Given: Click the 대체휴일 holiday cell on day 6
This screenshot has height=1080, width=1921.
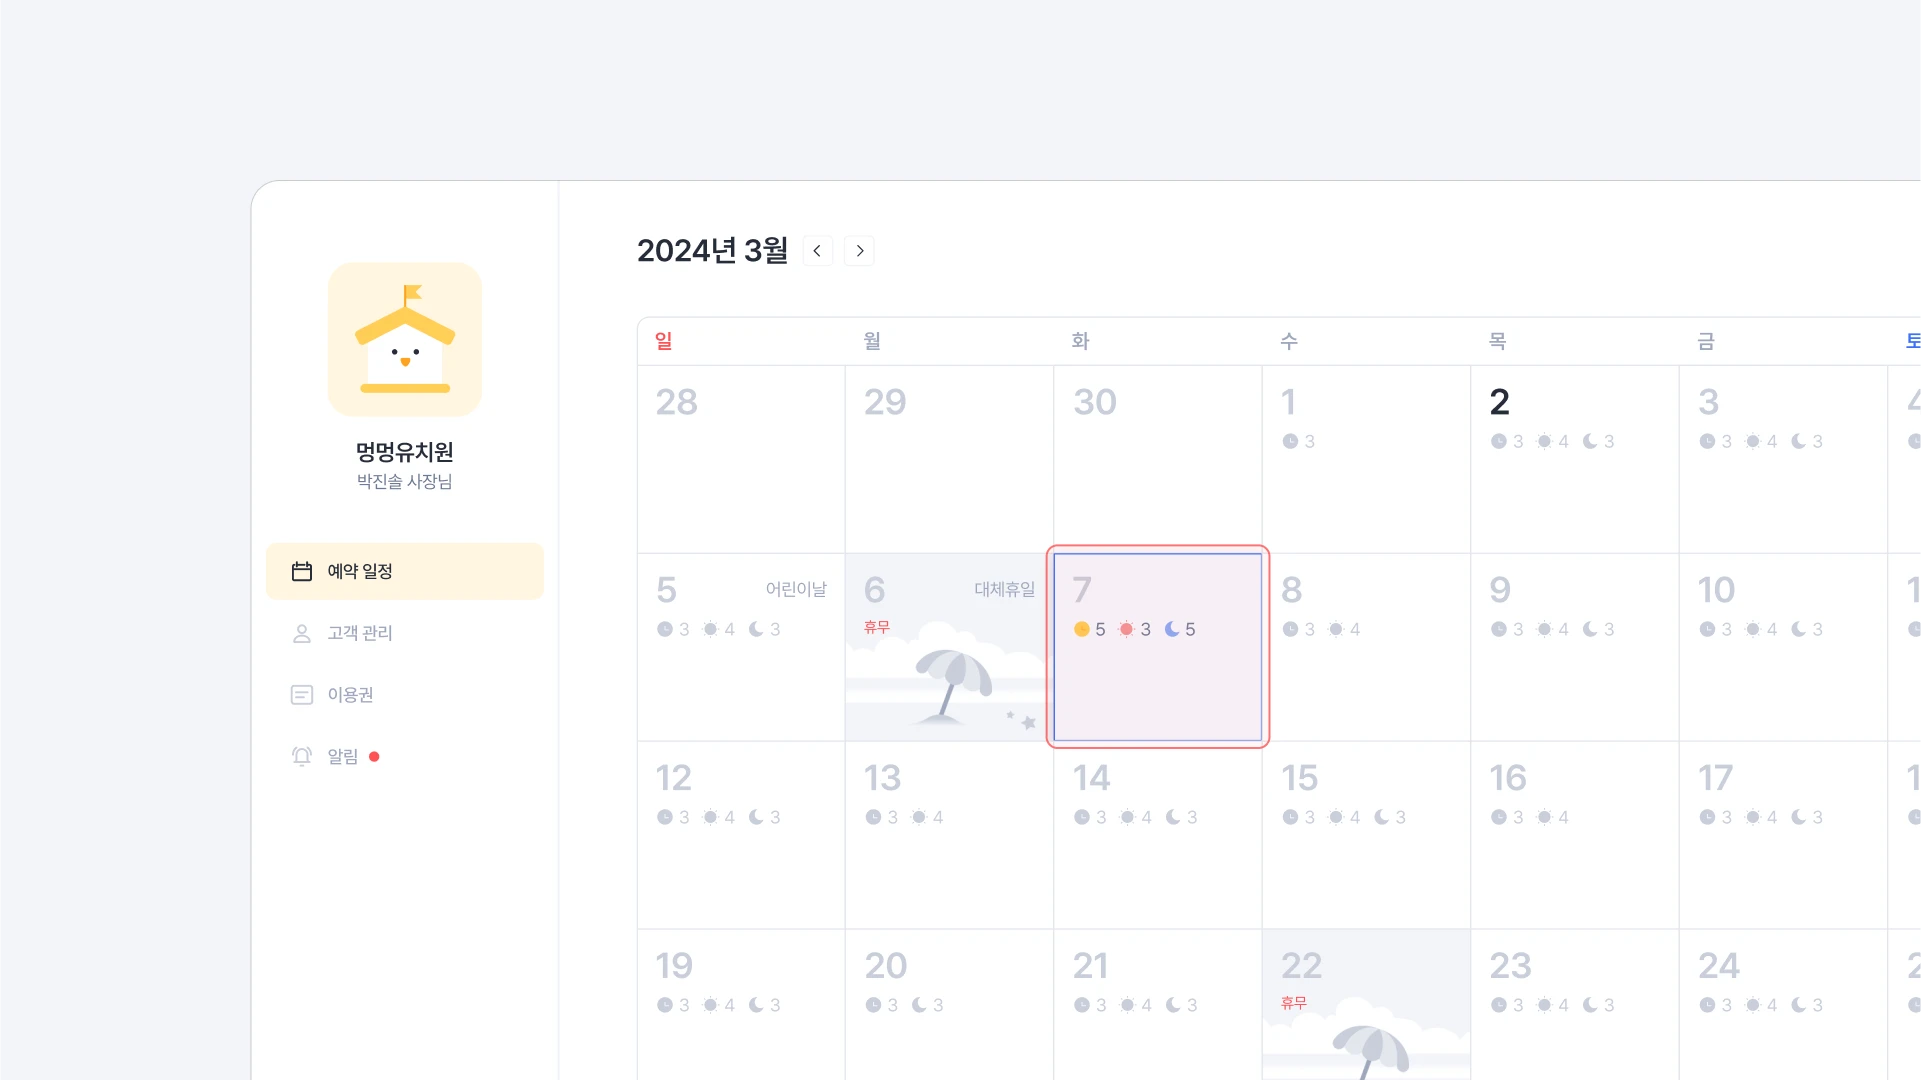Looking at the screenshot, I should point(949,647).
